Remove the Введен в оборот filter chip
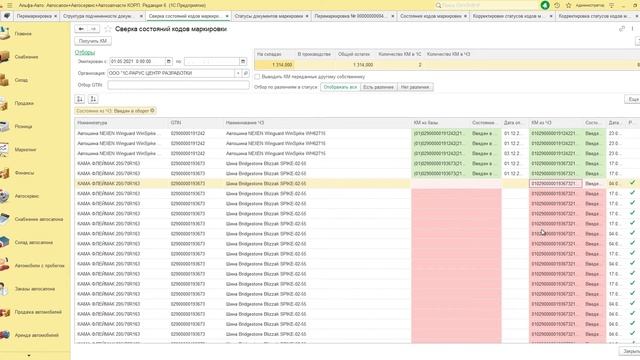 [x=152, y=111]
